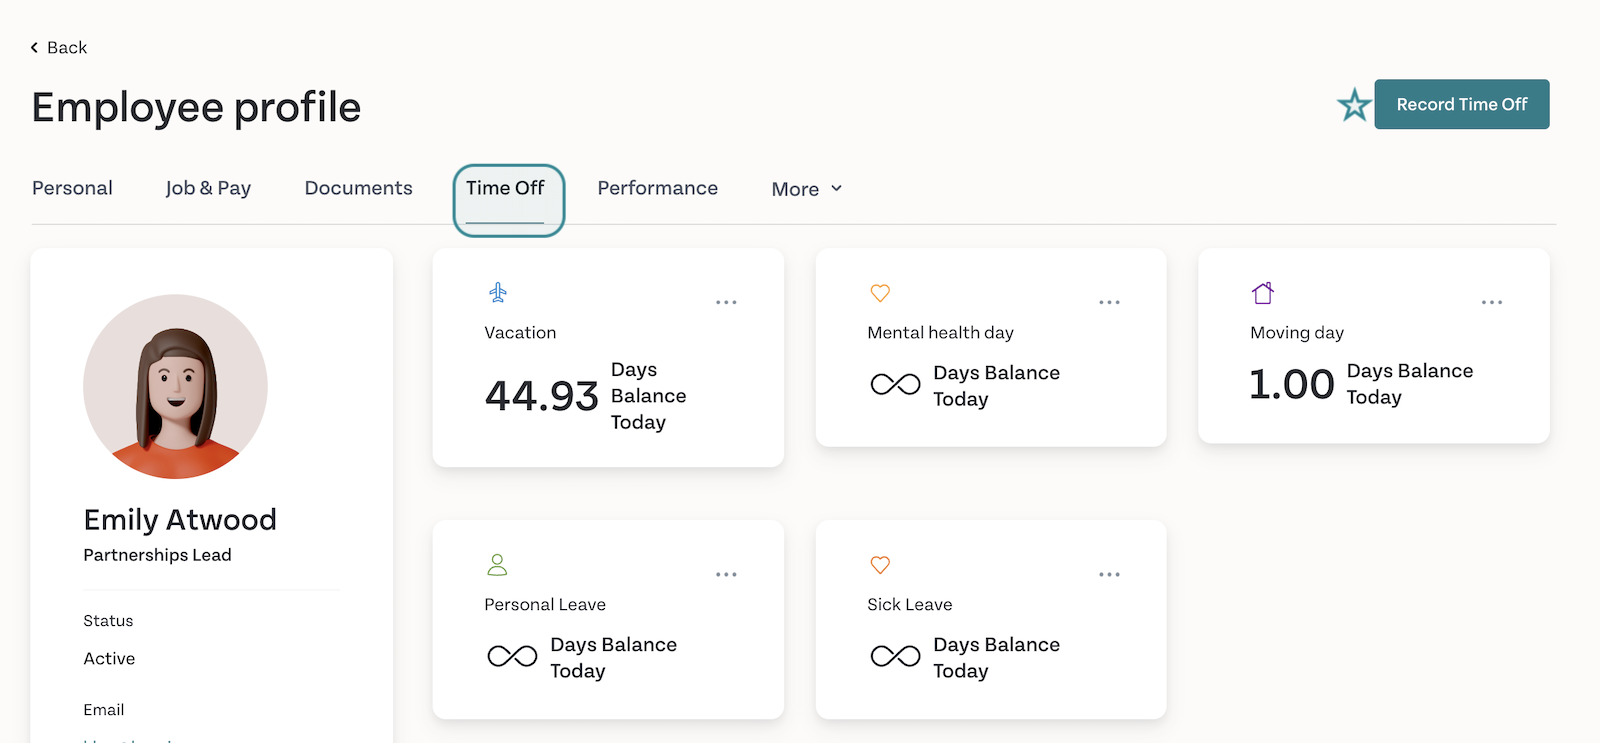Image resolution: width=1600 pixels, height=743 pixels.
Task: Click the heart icon on Sick Leave card
Action: pyautogui.click(x=880, y=565)
